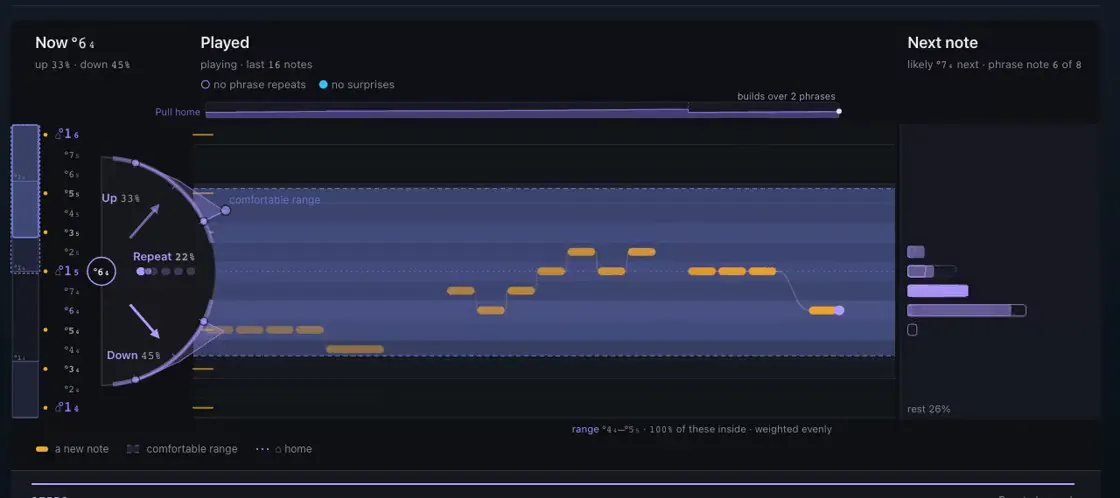Click the °4₄ pitch label
The width and height of the screenshot is (1120, 498).
click(x=71, y=349)
